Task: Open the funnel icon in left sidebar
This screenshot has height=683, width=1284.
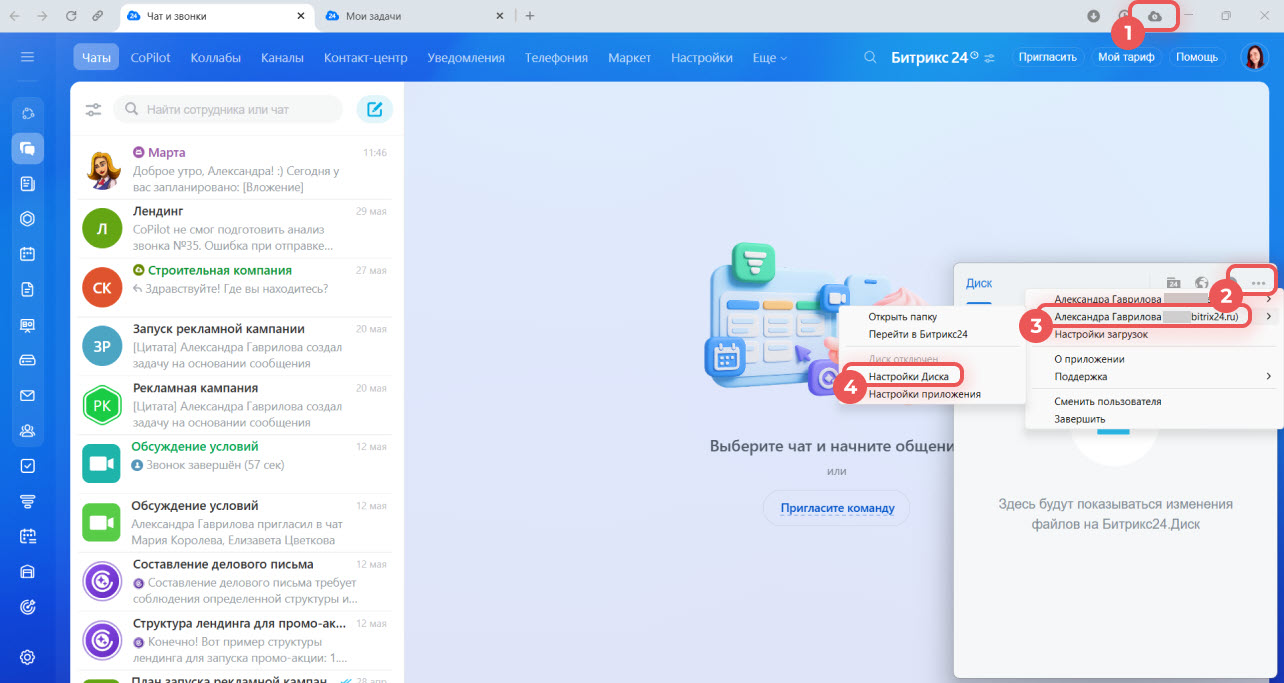Action: coord(28,501)
